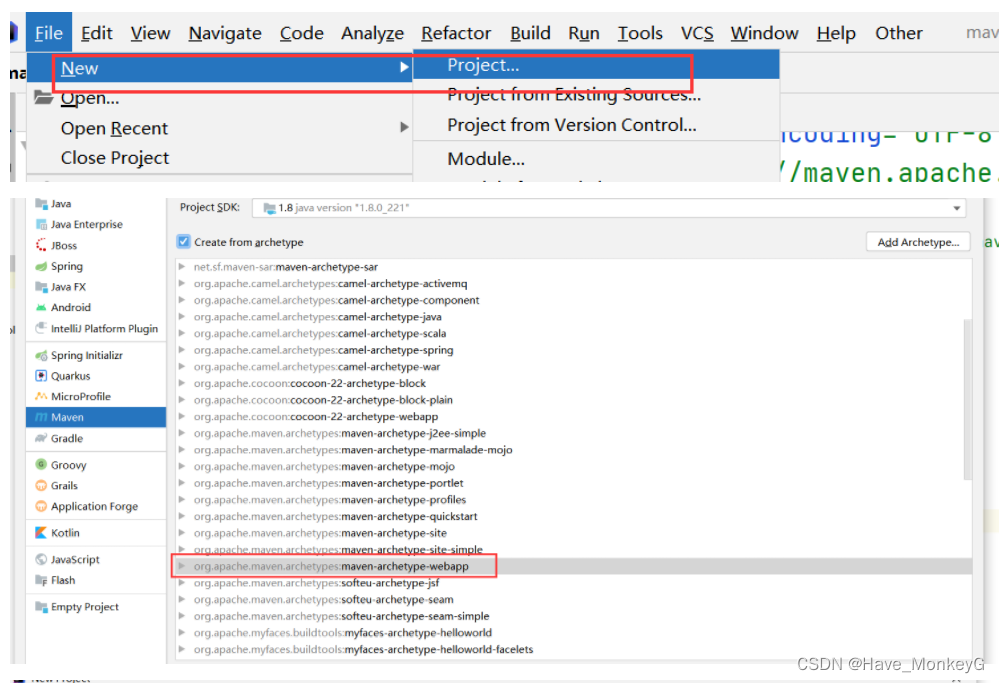Click the folder icon beside Open...
Image resolution: width=999 pixels, height=683 pixels.
pyautogui.click(x=43, y=97)
